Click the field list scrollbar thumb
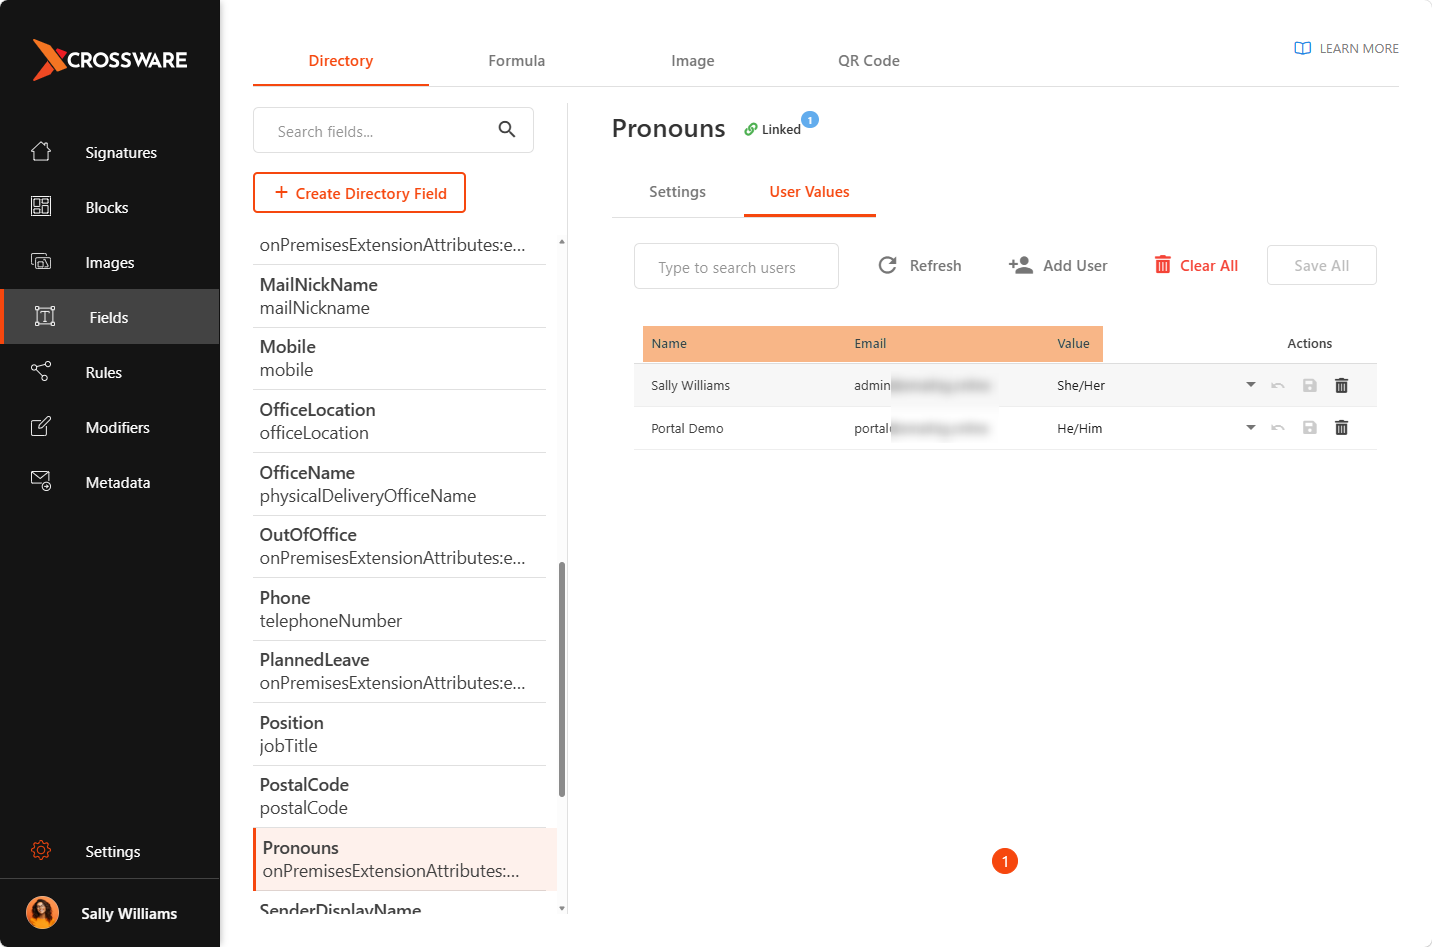1432x947 pixels. tap(562, 679)
